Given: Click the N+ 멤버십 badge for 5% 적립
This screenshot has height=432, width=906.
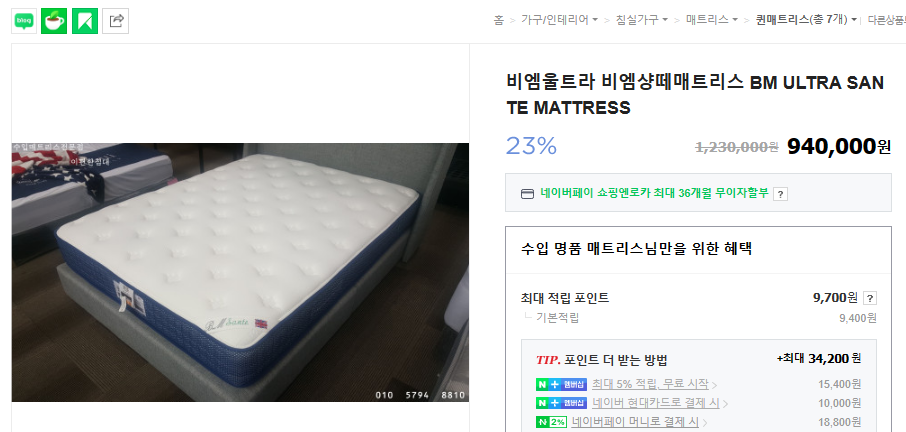Looking at the screenshot, I should coord(561,384).
